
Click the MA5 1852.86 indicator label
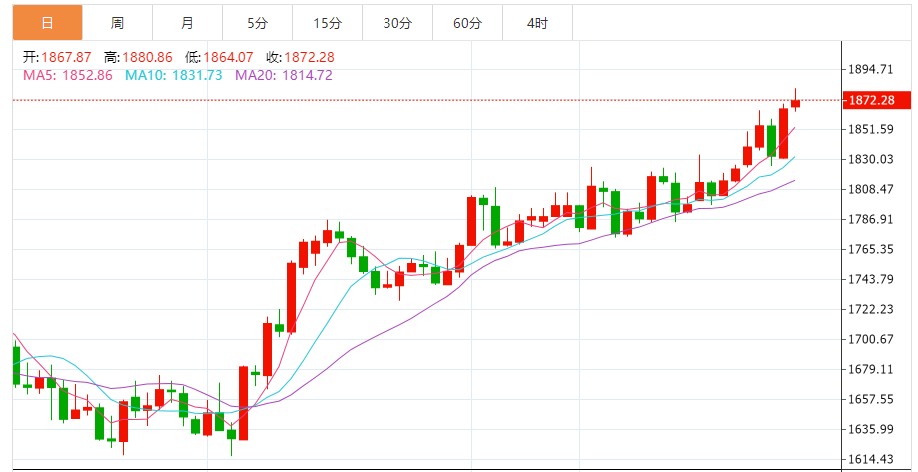pos(67,75)
